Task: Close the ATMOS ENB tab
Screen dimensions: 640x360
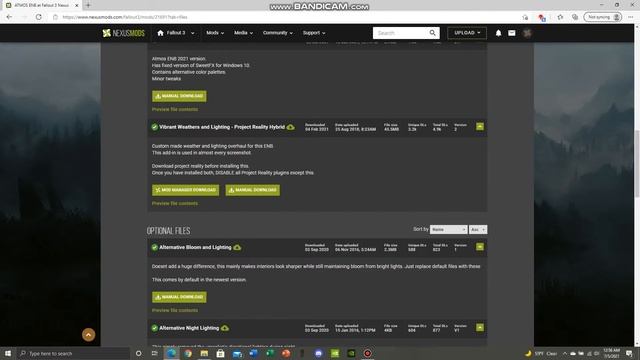Action: click(76, 5)
